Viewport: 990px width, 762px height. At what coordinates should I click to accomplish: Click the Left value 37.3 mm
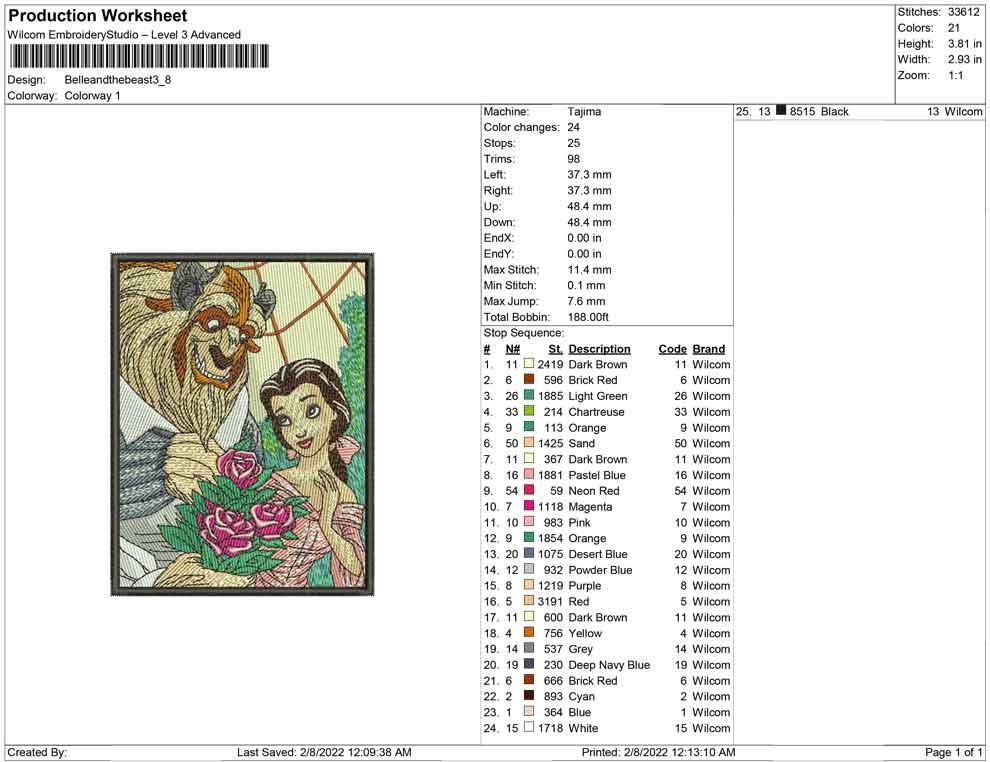point(589,174)
